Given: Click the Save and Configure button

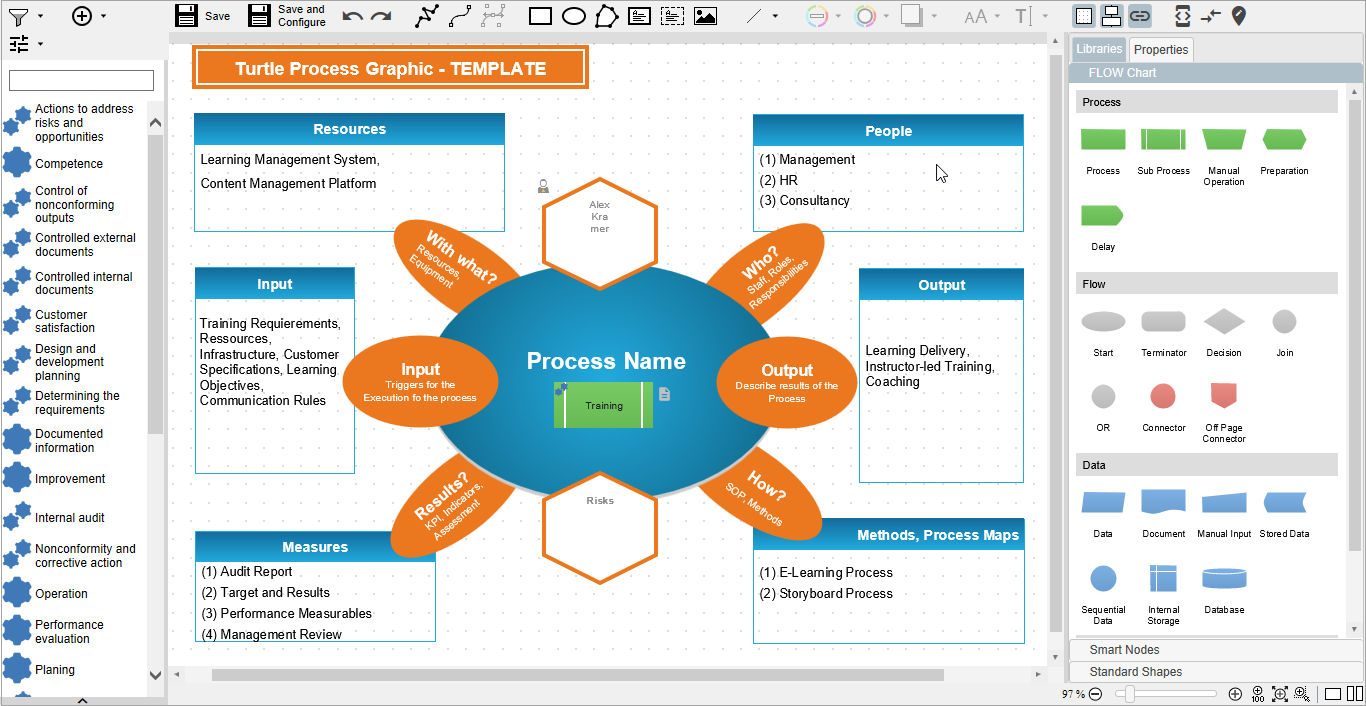Looking at the screenshot, I should click(287, 16).
